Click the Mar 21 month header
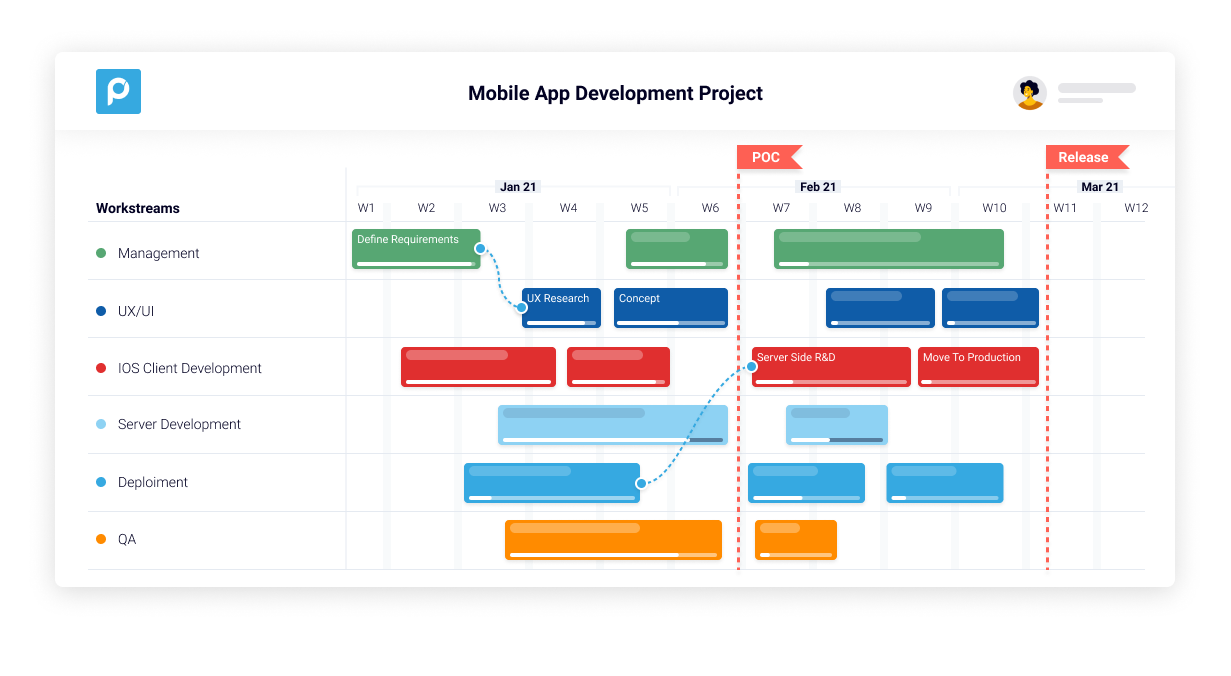Viewport: 1231px width, 676px height. [x=1100, y=187]
